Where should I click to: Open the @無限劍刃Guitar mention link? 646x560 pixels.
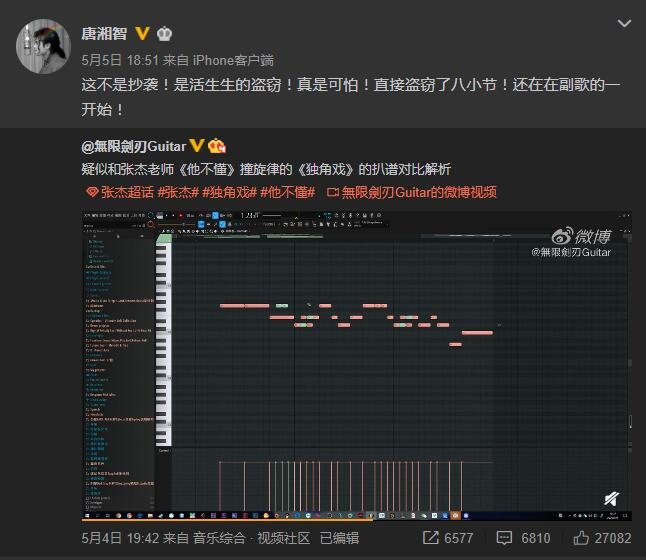click(x=134, y=146)
